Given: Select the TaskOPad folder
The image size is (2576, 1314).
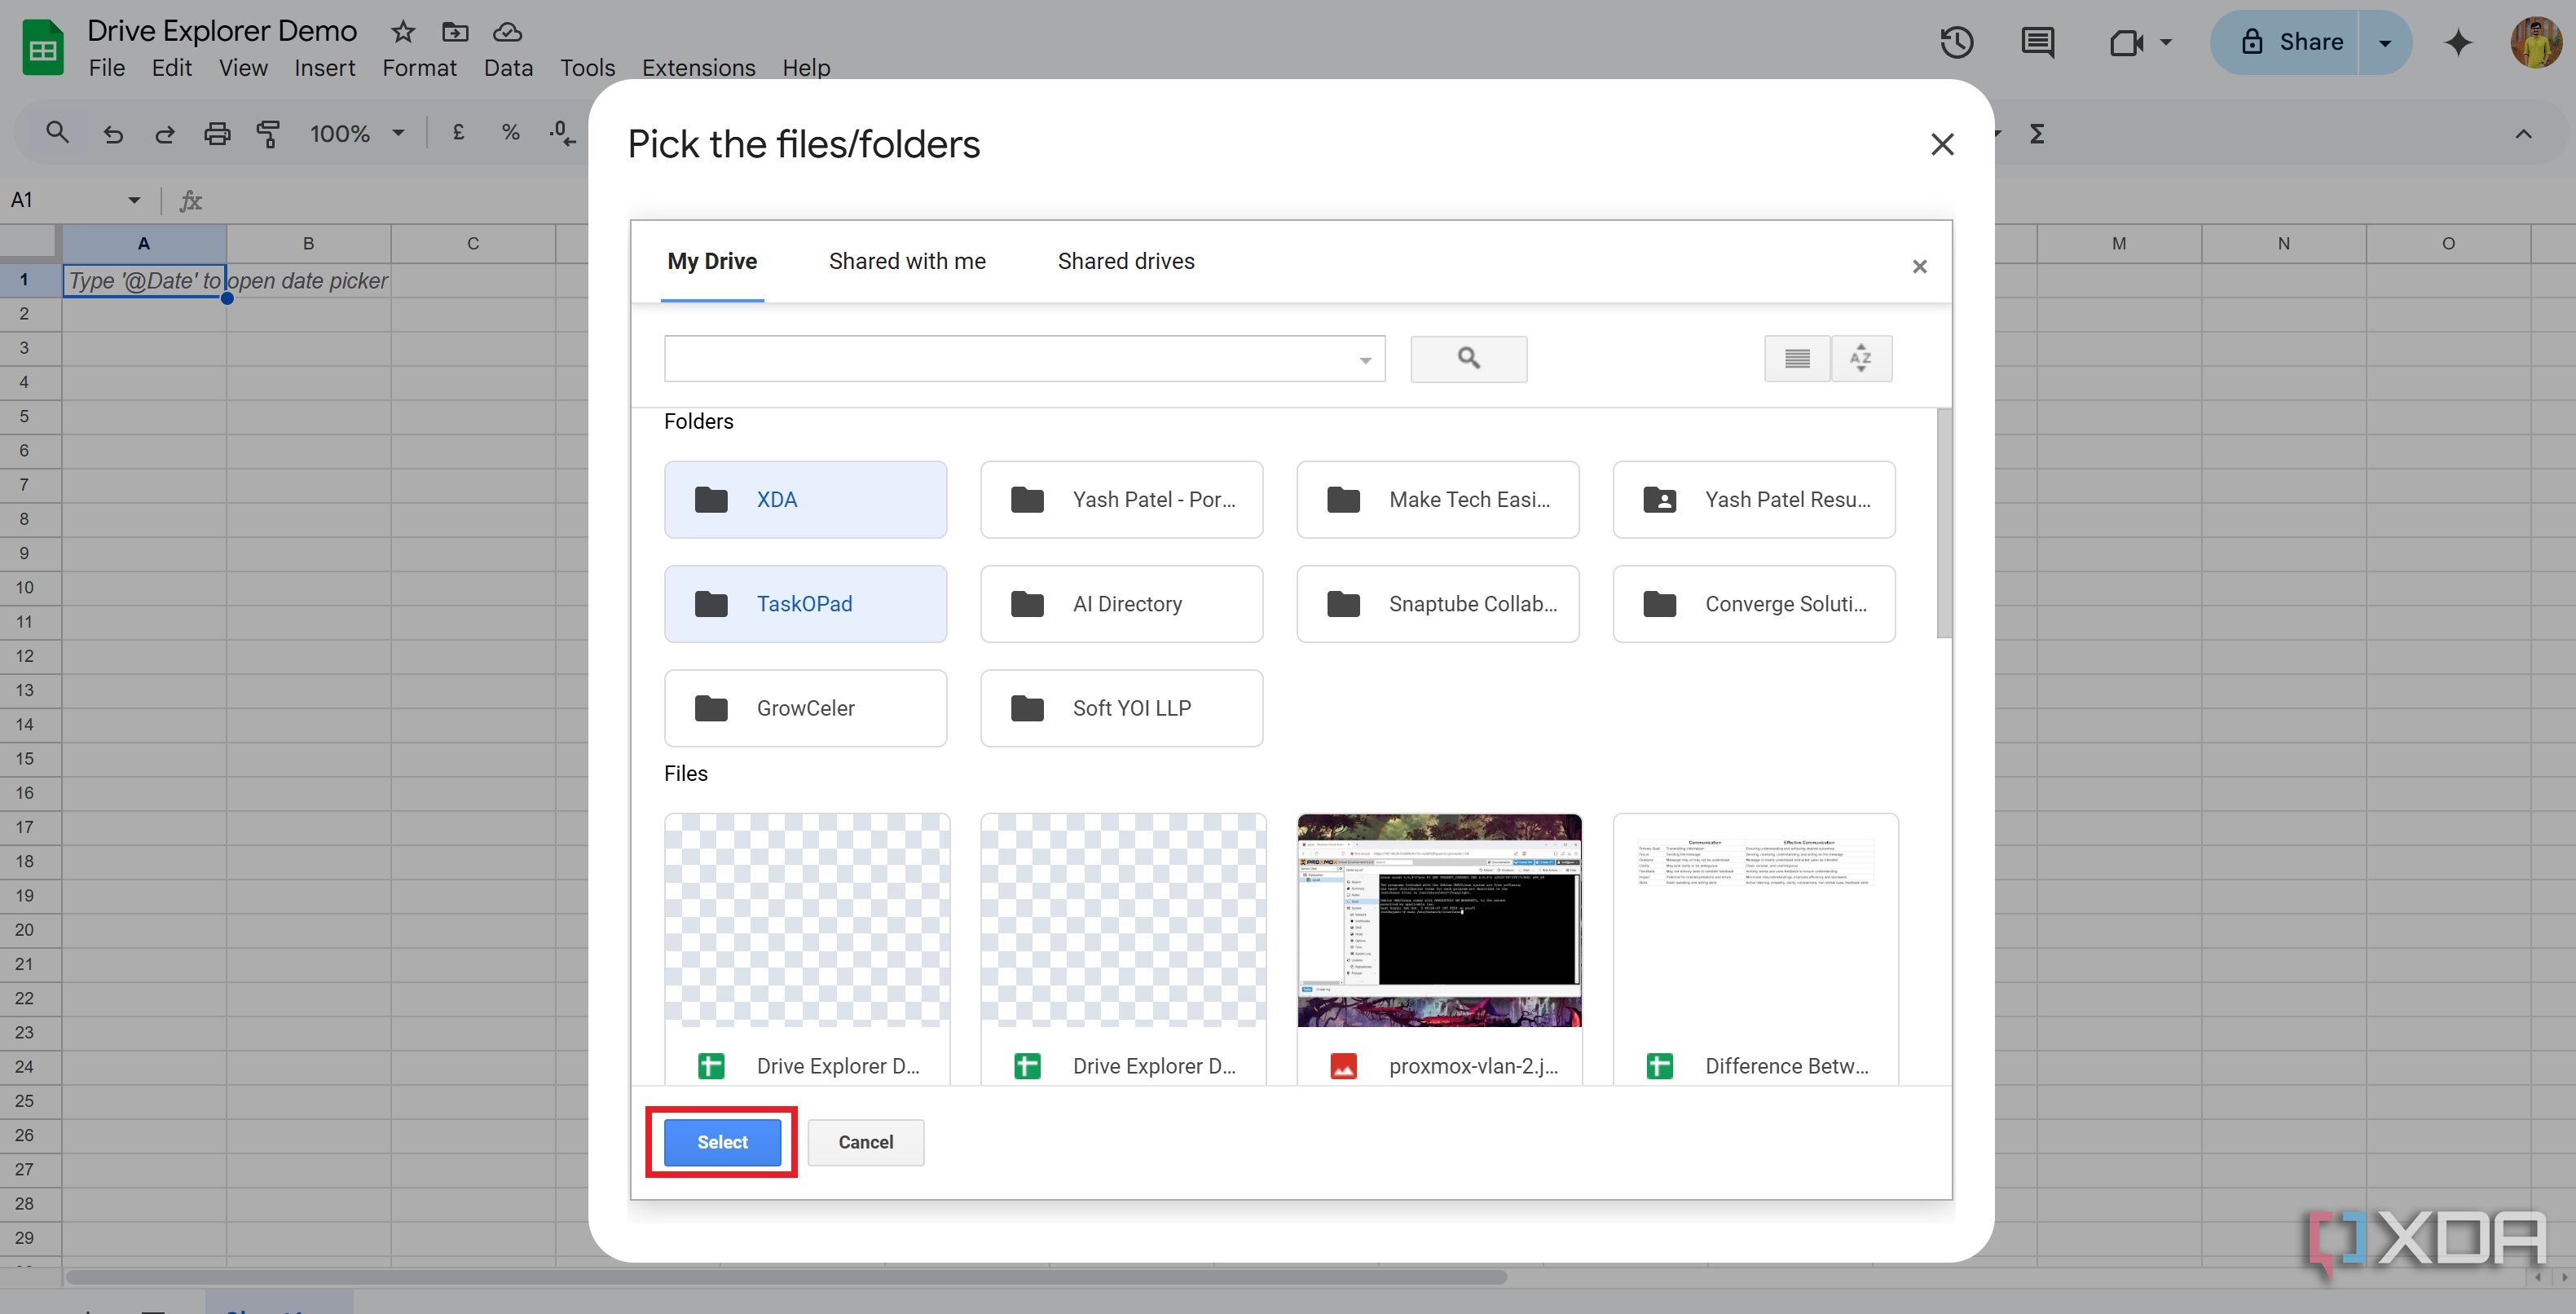Looking at the screenshot, I should 805,603.
